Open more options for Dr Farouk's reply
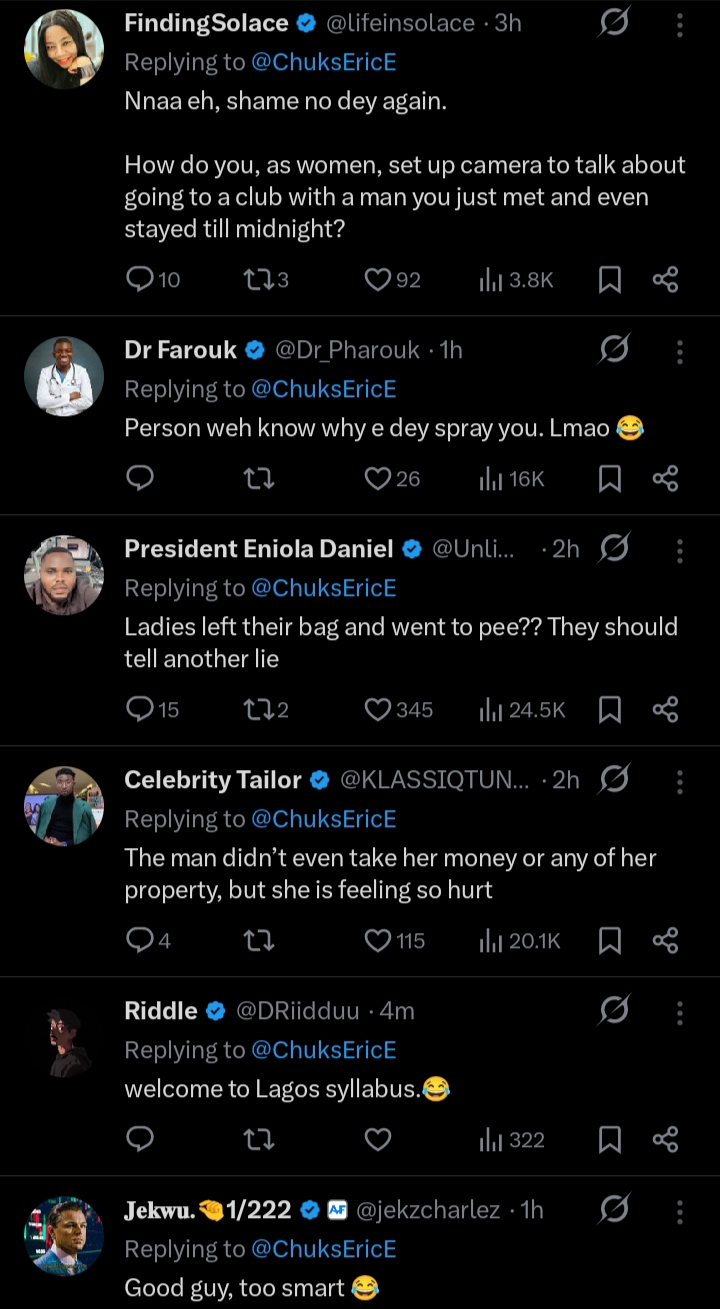Image resolution: width=720 pixels, height=1309 pixels. 680,351
